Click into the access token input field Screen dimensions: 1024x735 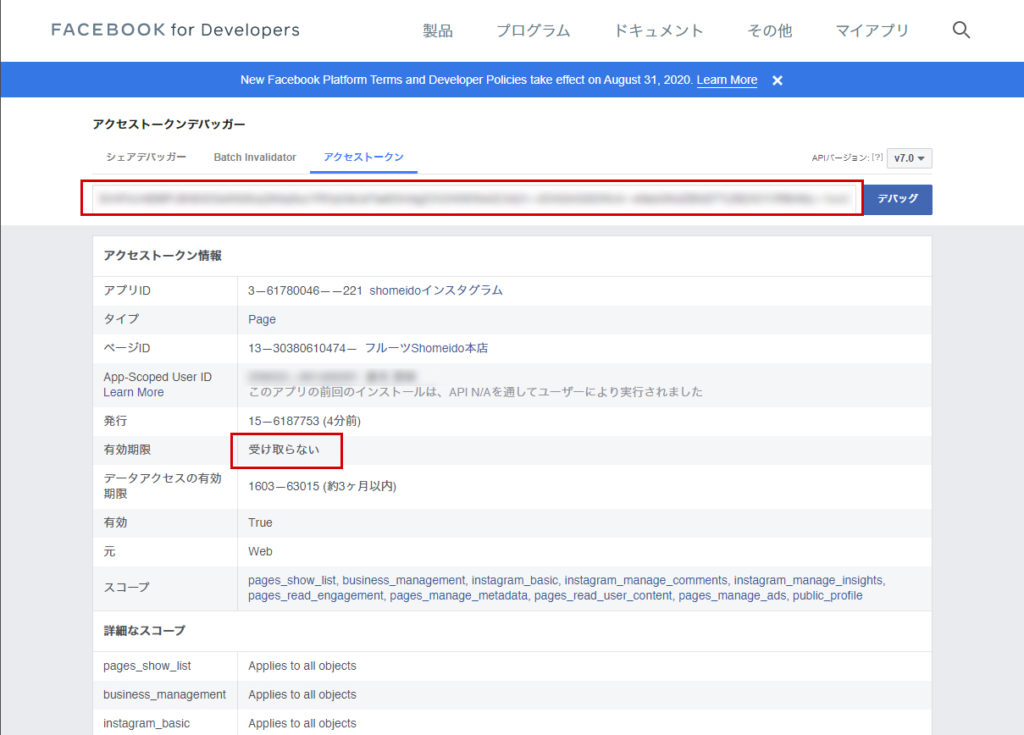coord(472,199)
